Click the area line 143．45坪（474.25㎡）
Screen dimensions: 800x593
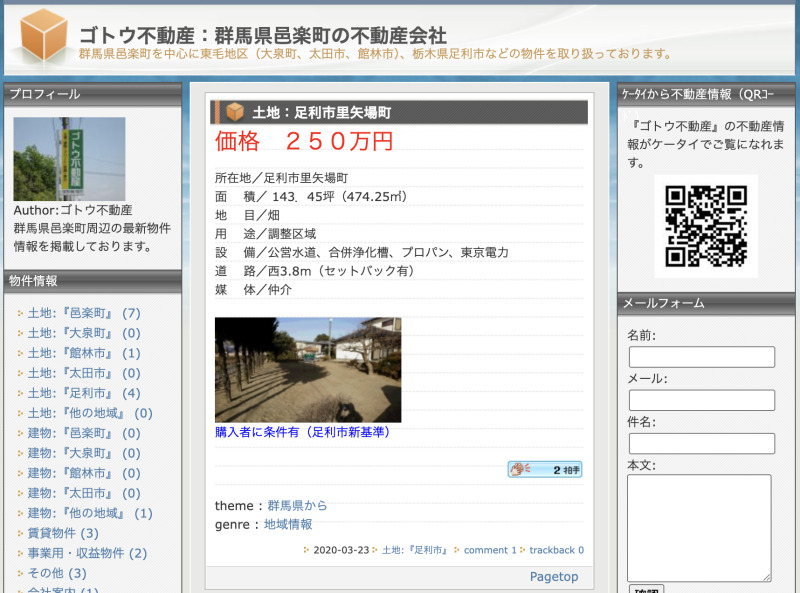311,196
